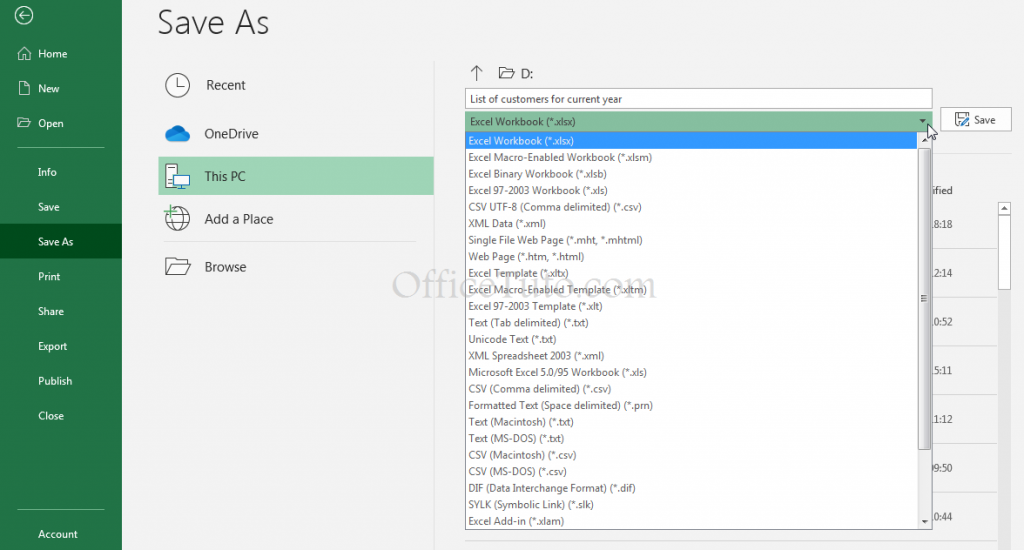Viewport: 1024px width, 550px height.
Task: Collapse the file type dropdown arrow
Action: click(923, 121)
